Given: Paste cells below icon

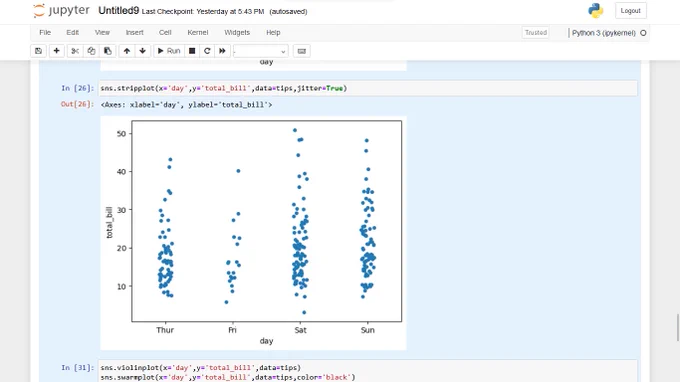Looking at the screenshot, I should click(108, 51).
